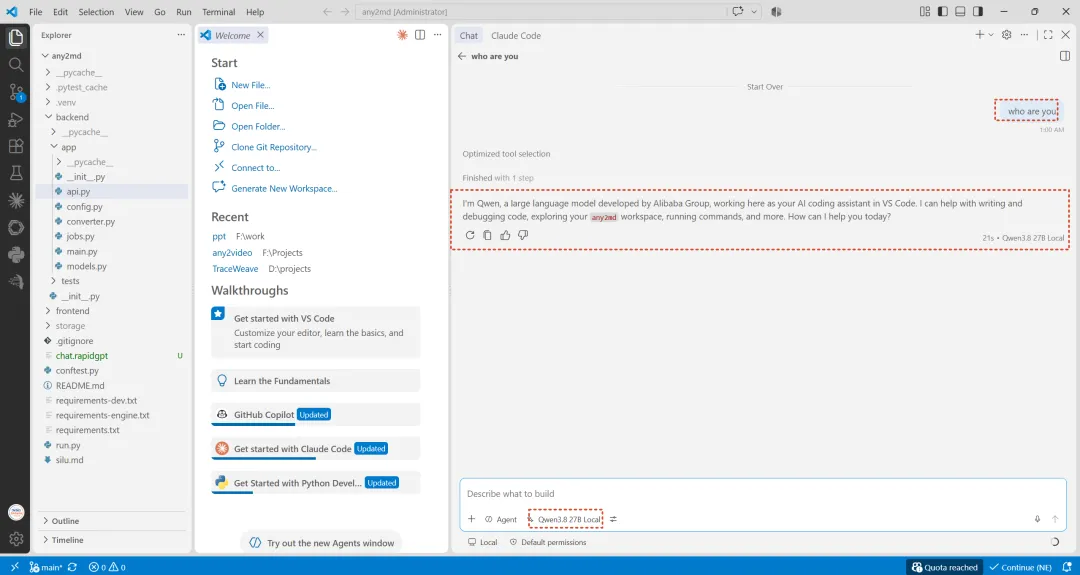The height and width of the screenshot is (575, 1080).
Task: Split the editor right
Action: click(419, 35)
